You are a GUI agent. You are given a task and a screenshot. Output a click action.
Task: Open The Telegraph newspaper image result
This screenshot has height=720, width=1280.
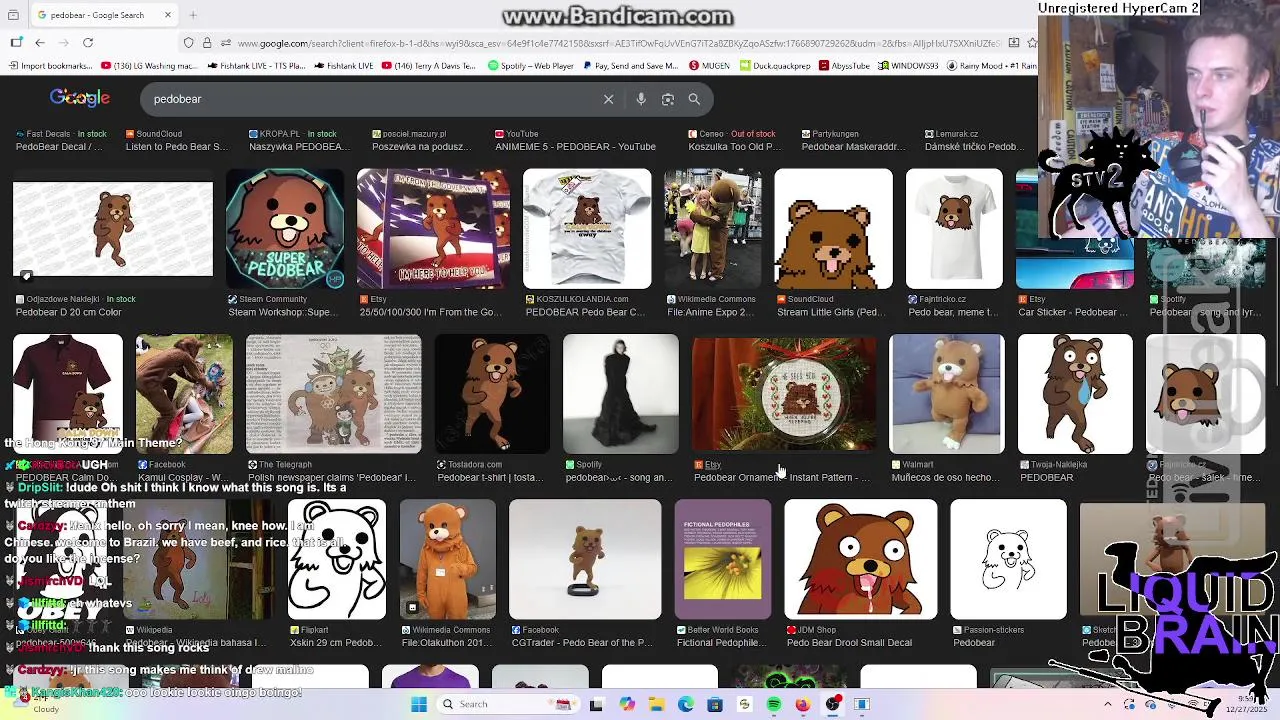(334, 394)
